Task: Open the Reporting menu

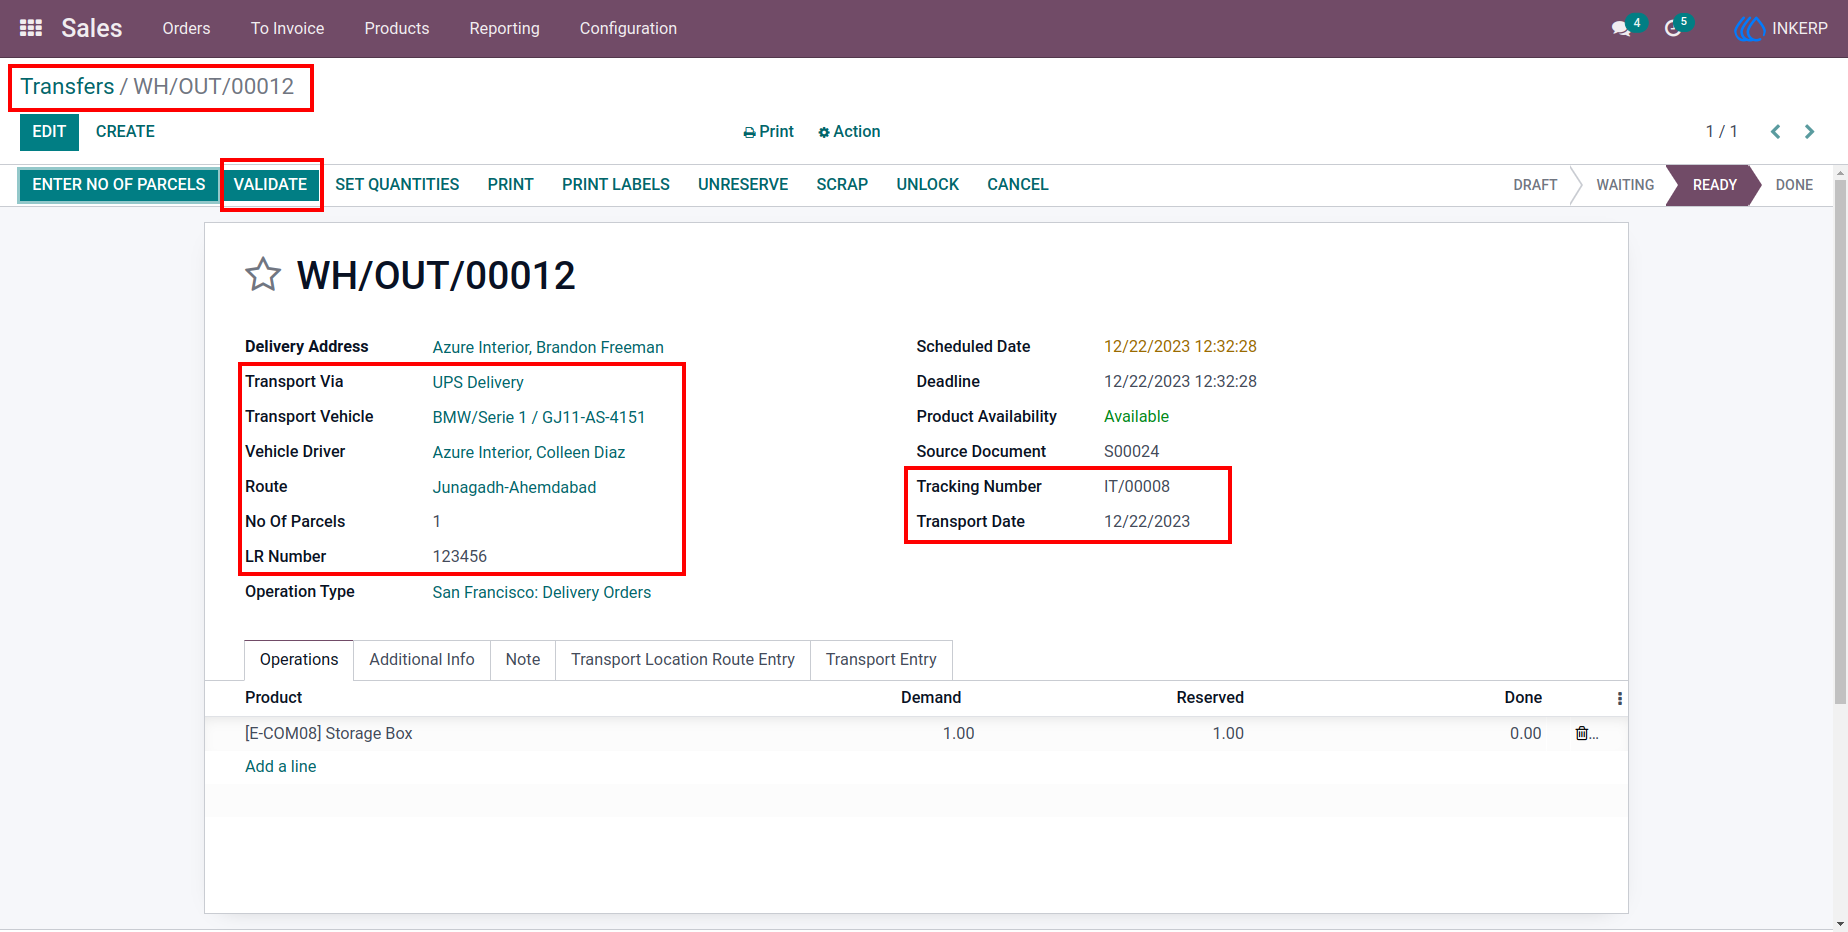Action: tap(505, 28)
